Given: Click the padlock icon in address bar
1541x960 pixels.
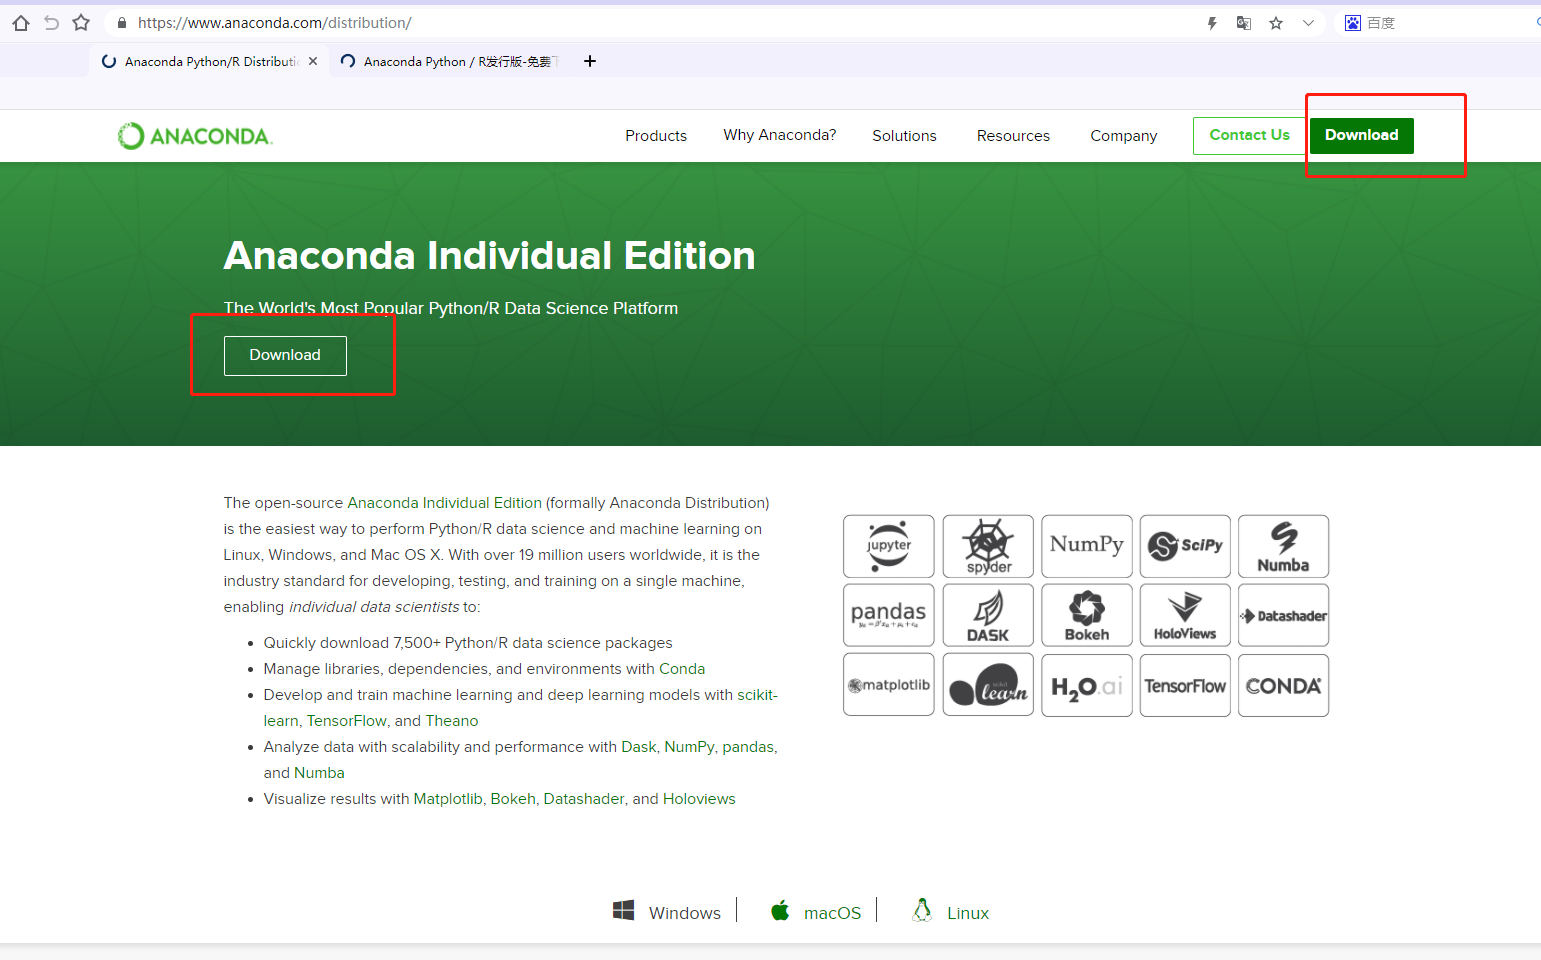Looking at the screenshot, I should point(122,23).
